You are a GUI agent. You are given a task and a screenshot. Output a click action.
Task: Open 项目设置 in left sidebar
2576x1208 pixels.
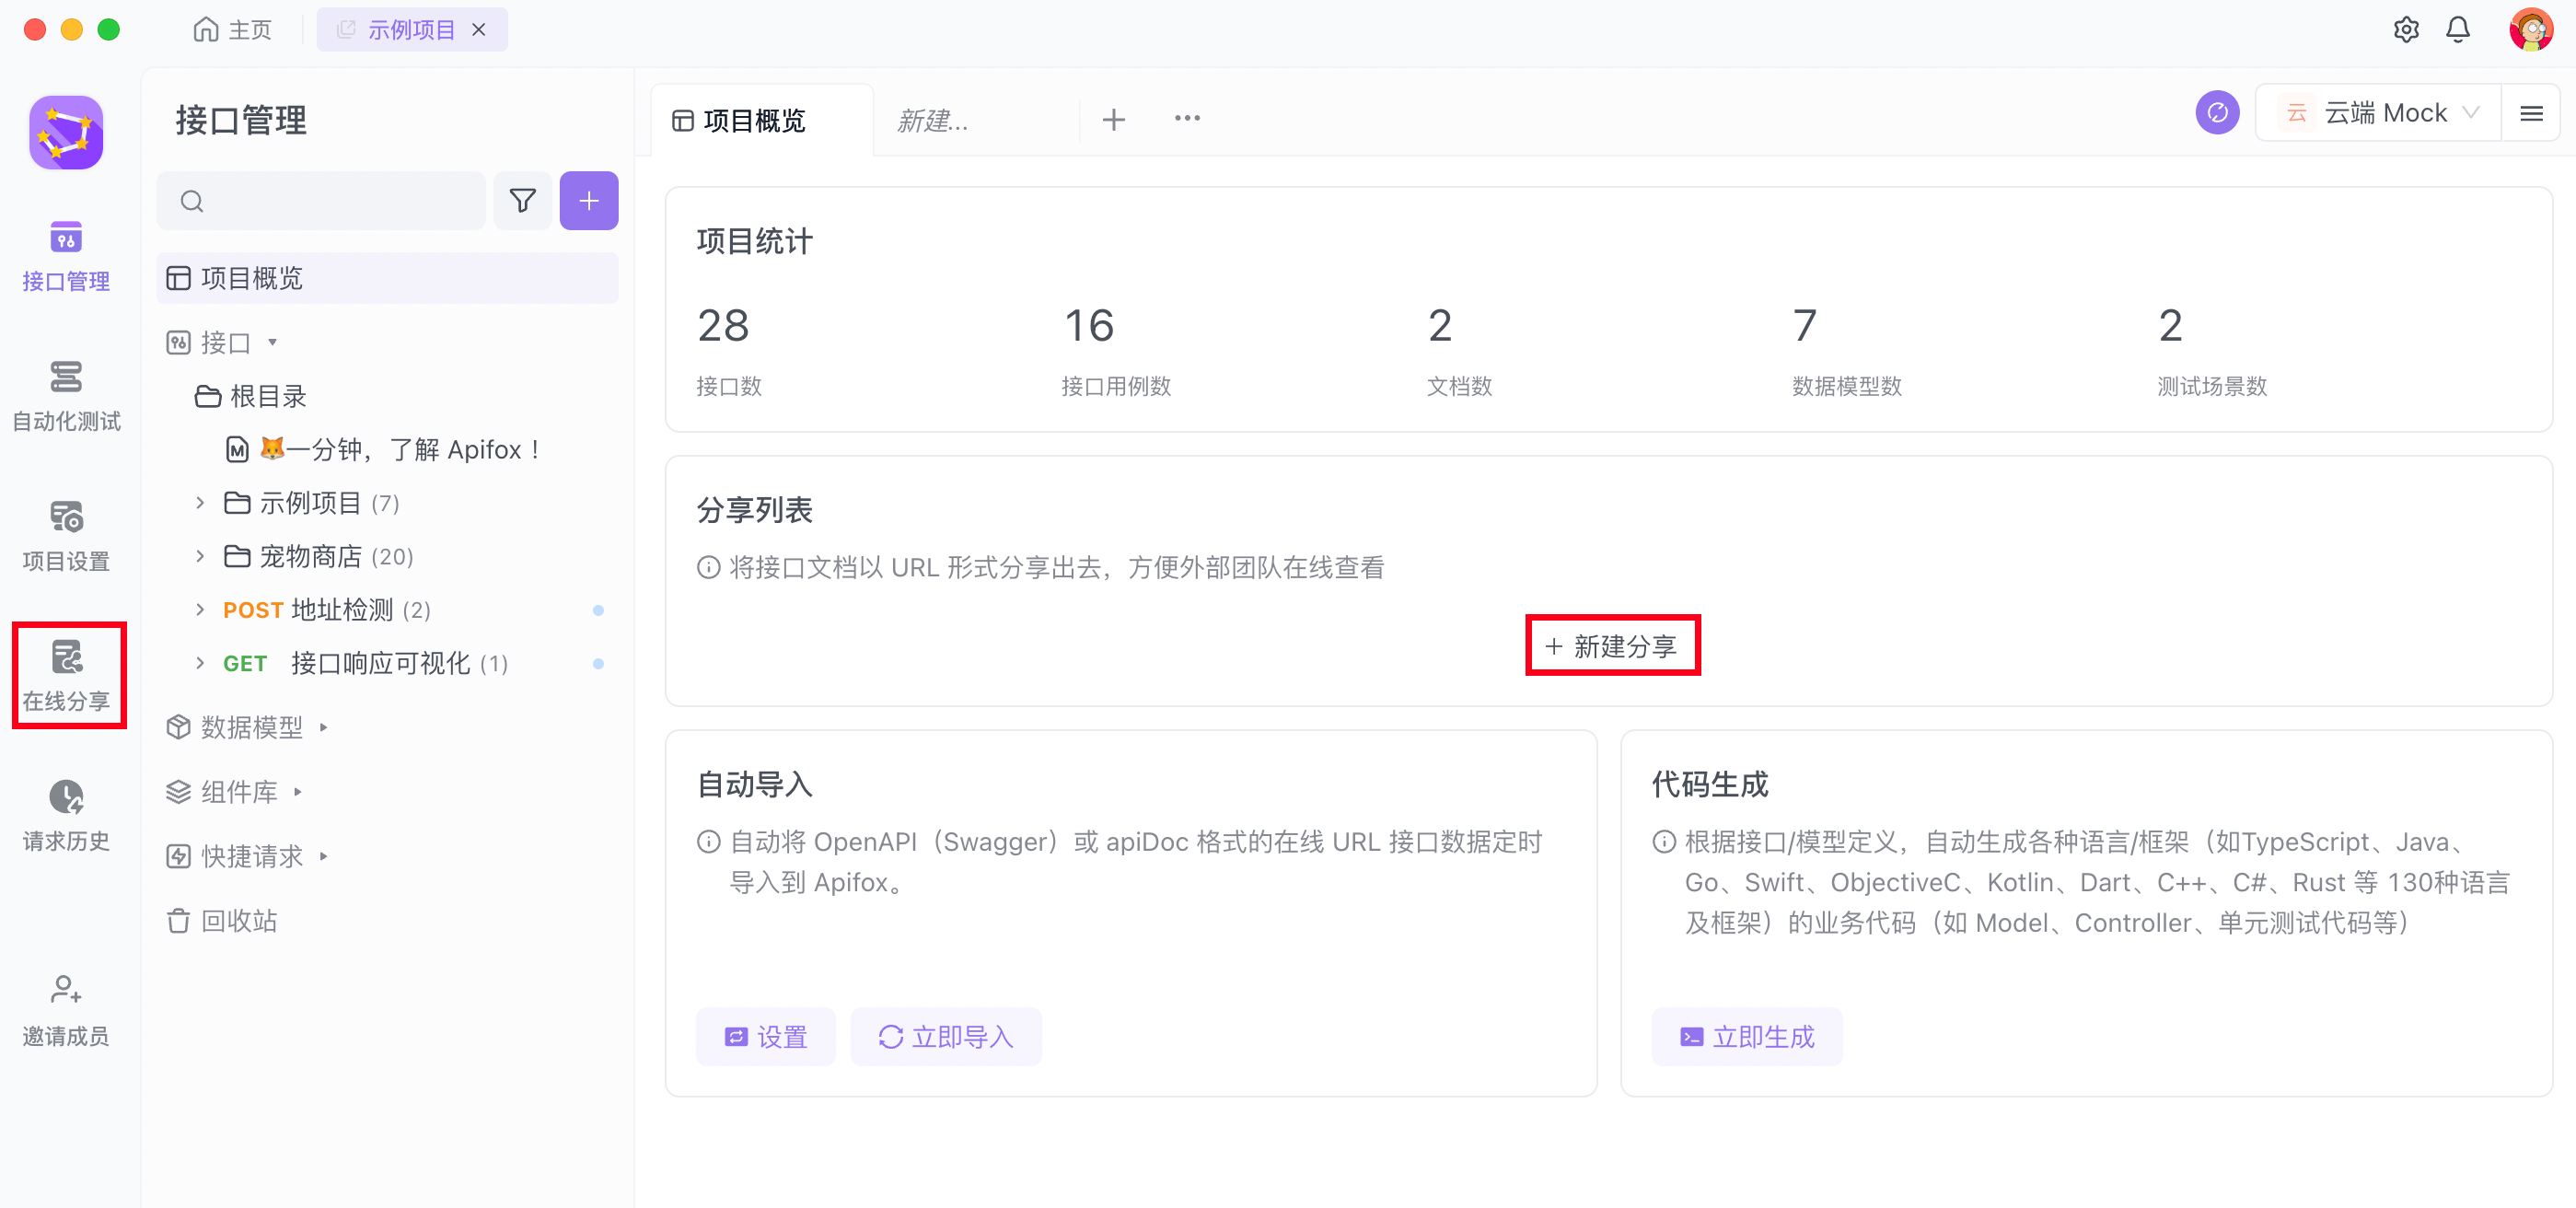(66, 536)
